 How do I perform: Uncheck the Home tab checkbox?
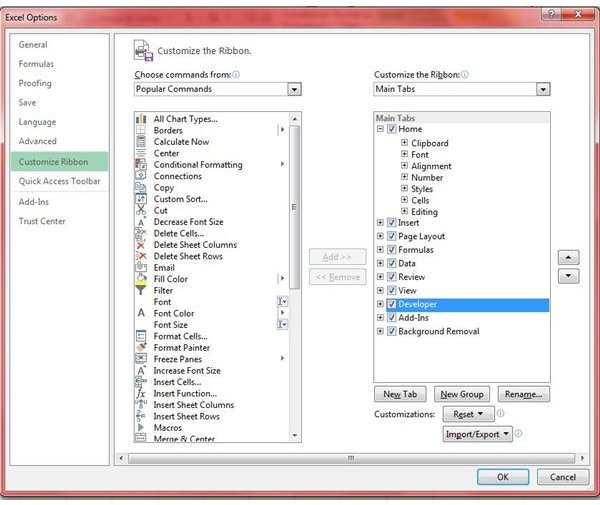click(391, 129)
